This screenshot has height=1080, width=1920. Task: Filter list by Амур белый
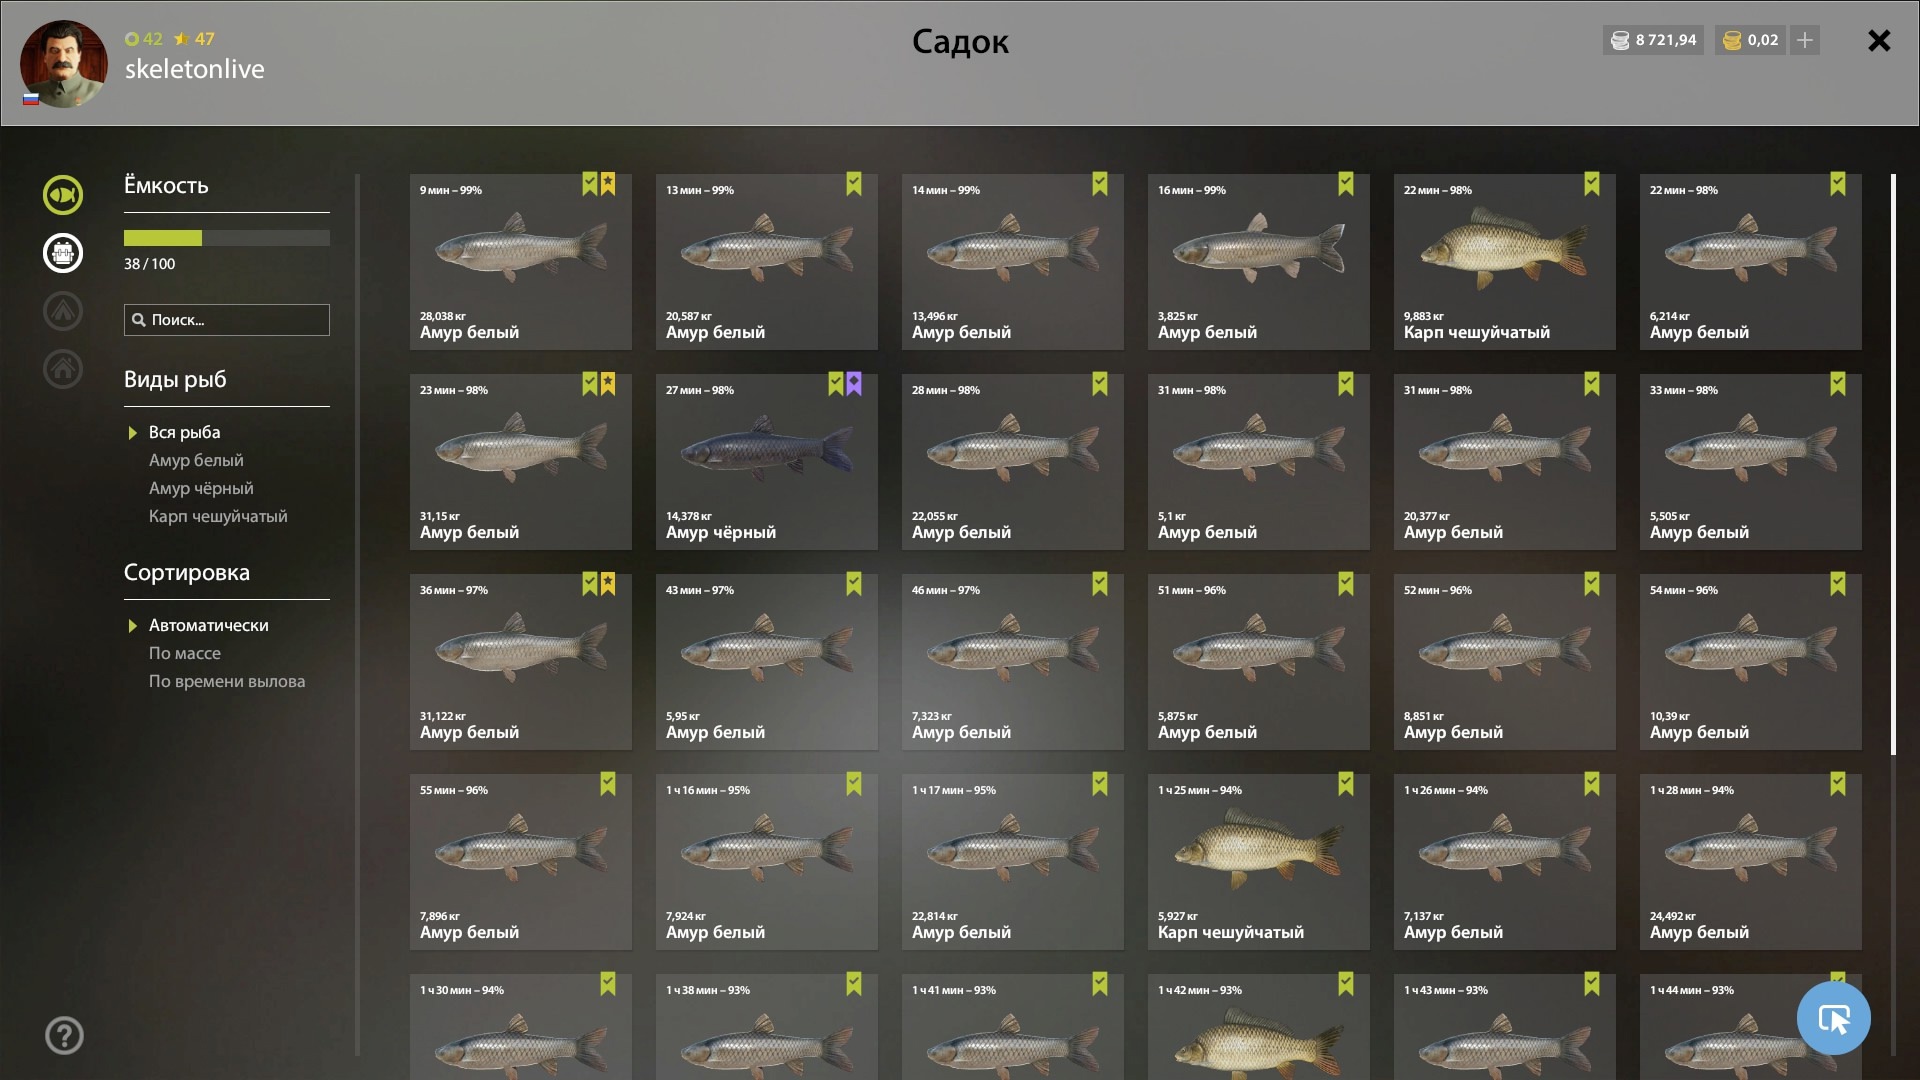pyautogui.click(x=196, y=460)
